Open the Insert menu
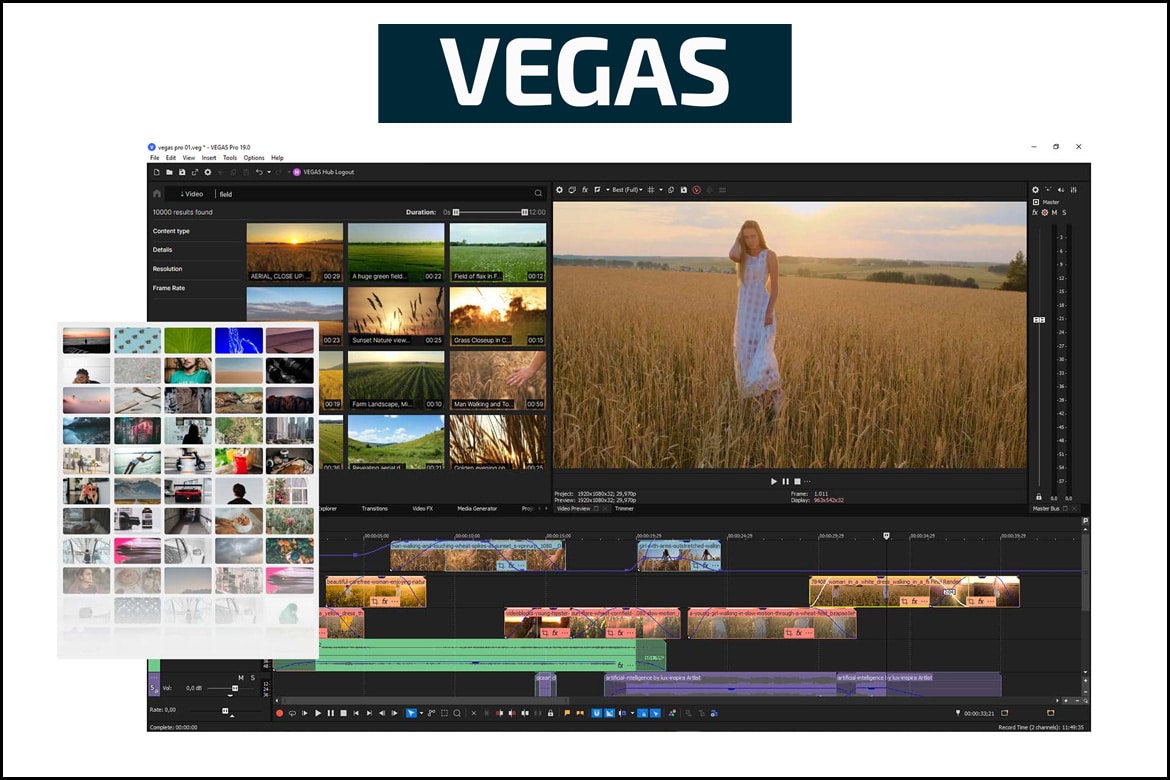1170x780 pixels. (208, 158)
